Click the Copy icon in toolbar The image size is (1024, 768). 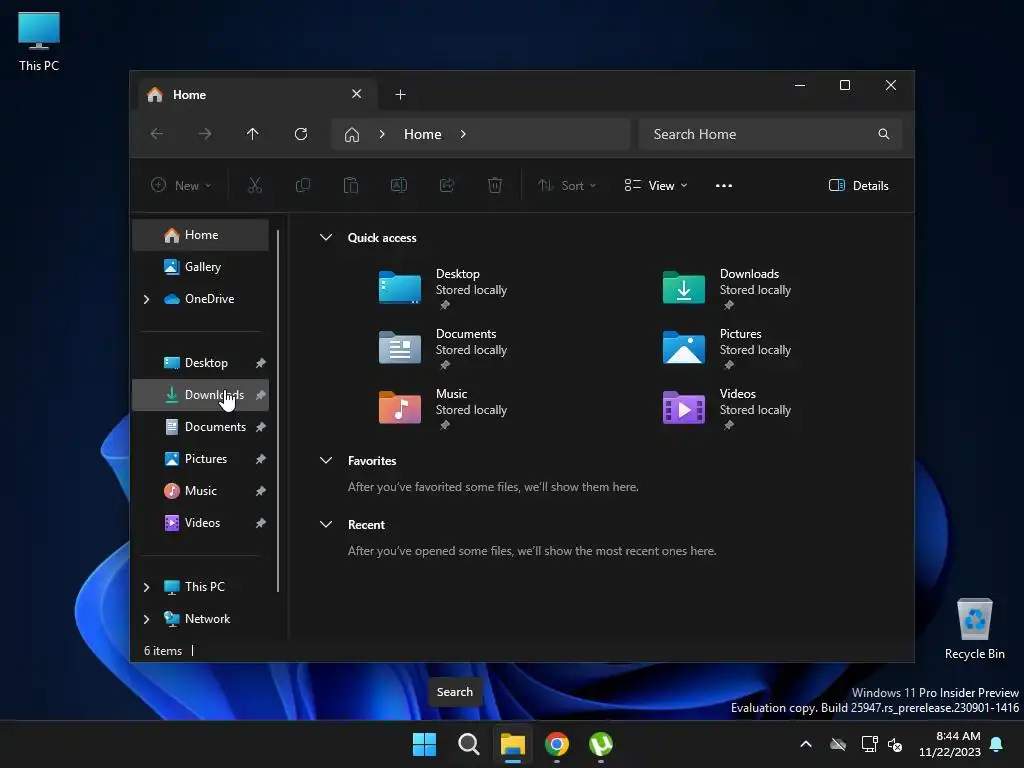click(303, 185)
